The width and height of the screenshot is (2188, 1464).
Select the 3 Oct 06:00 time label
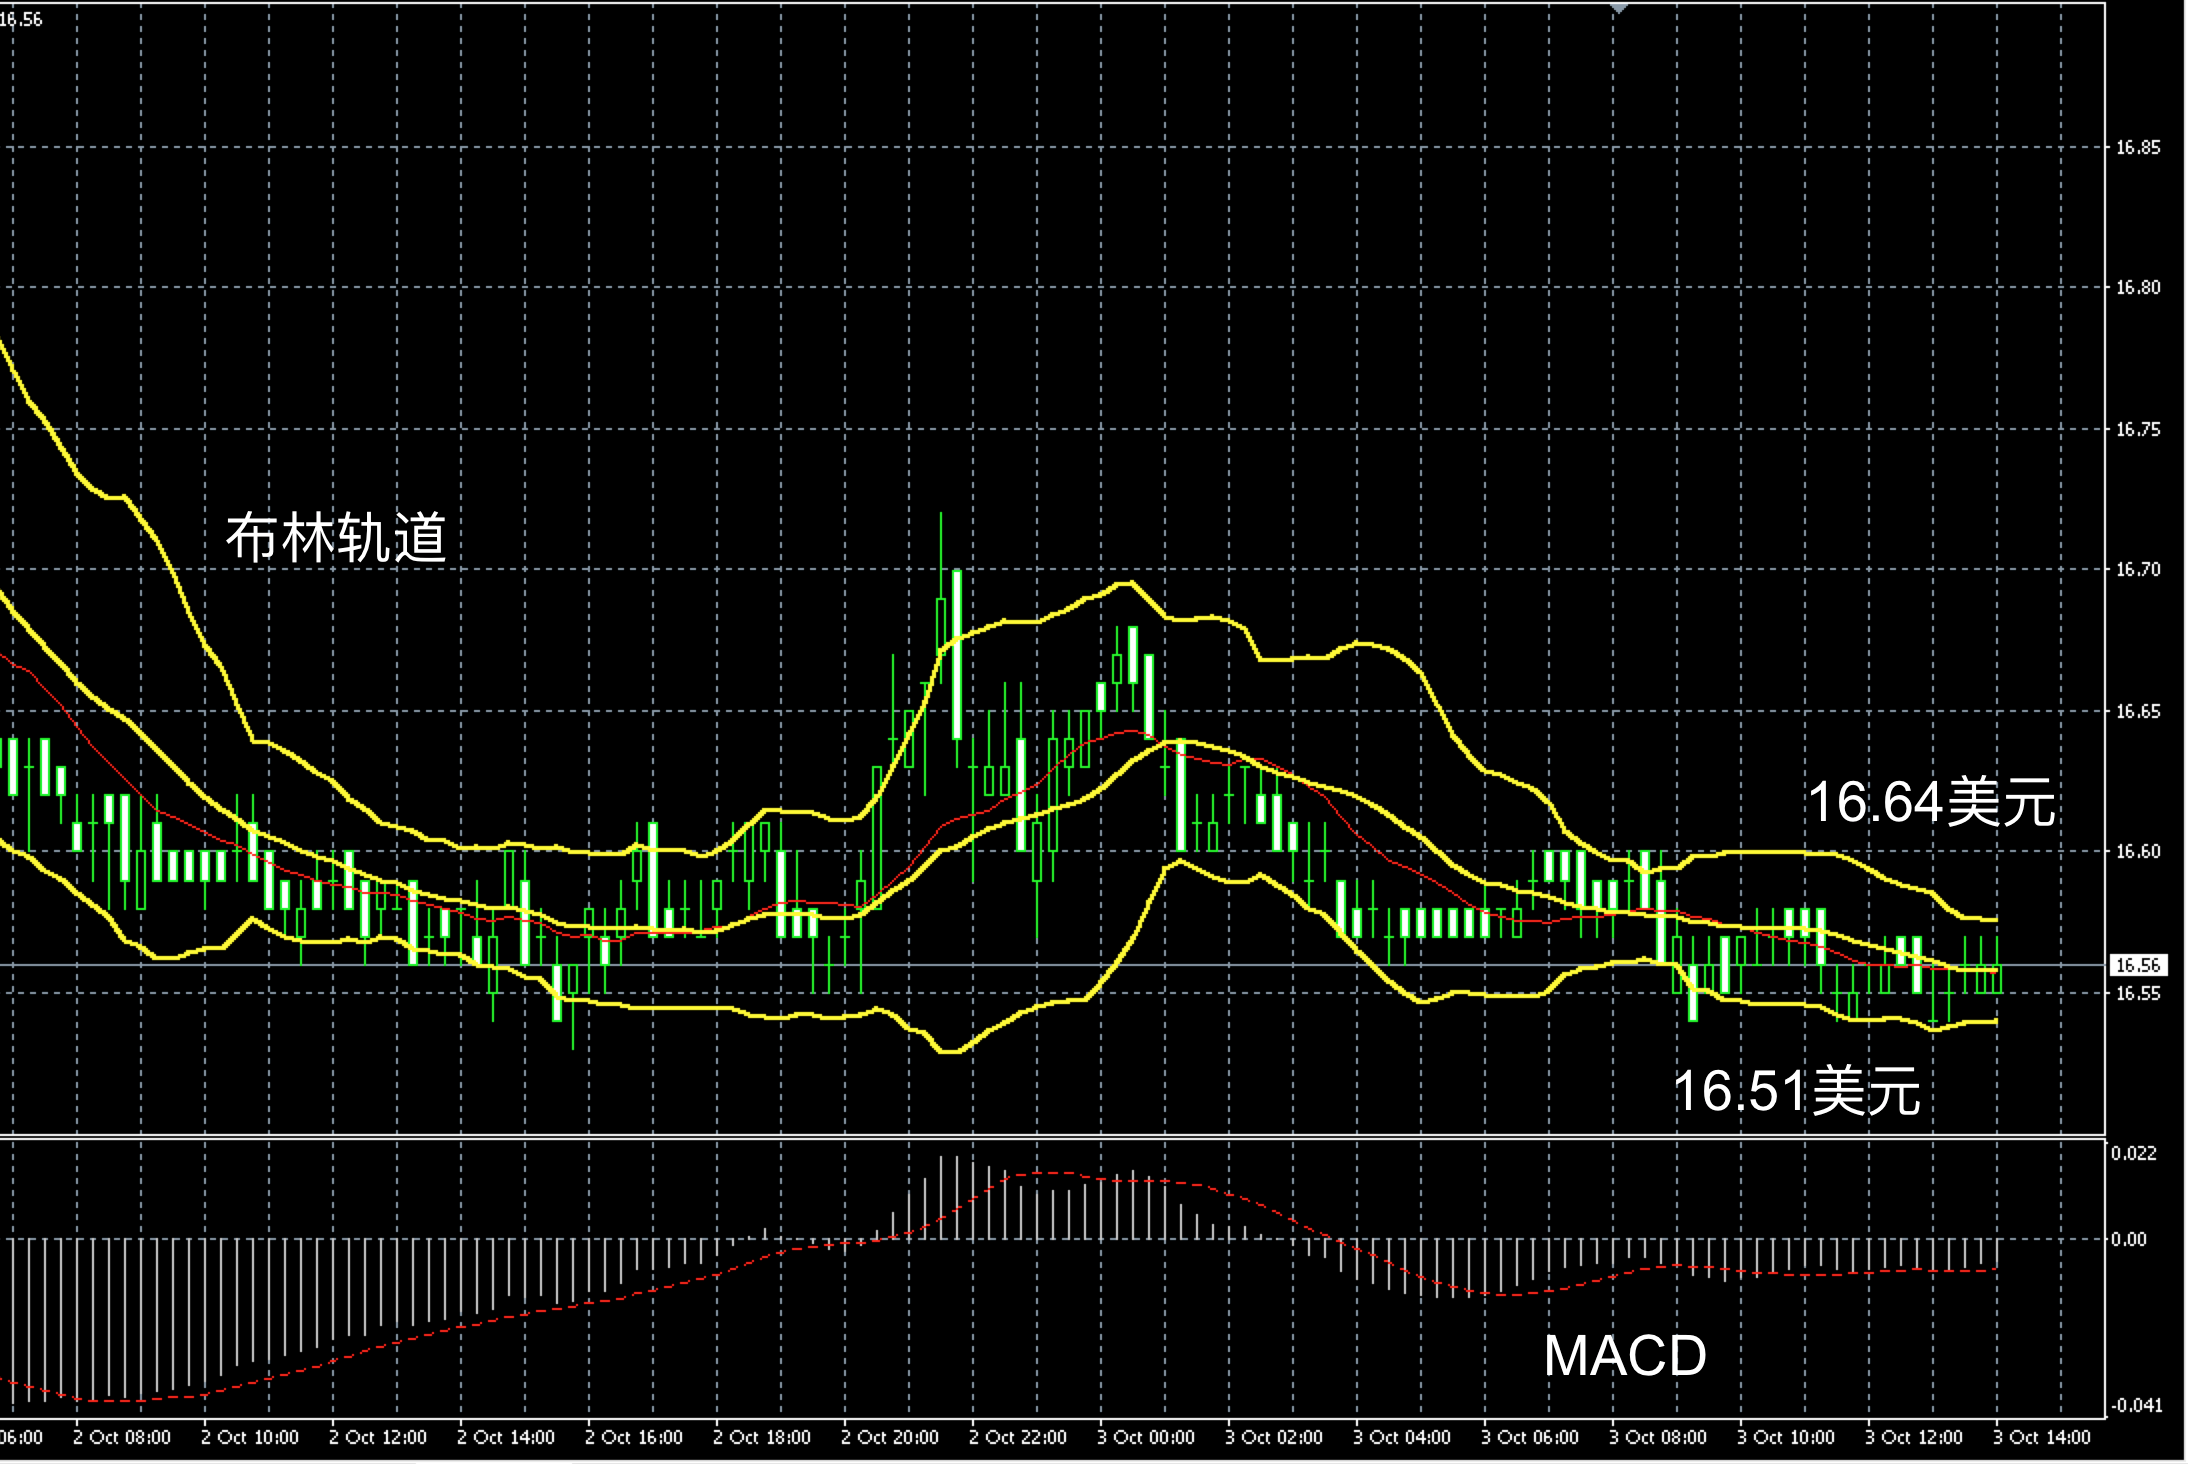click(x=1530, y=1438)
